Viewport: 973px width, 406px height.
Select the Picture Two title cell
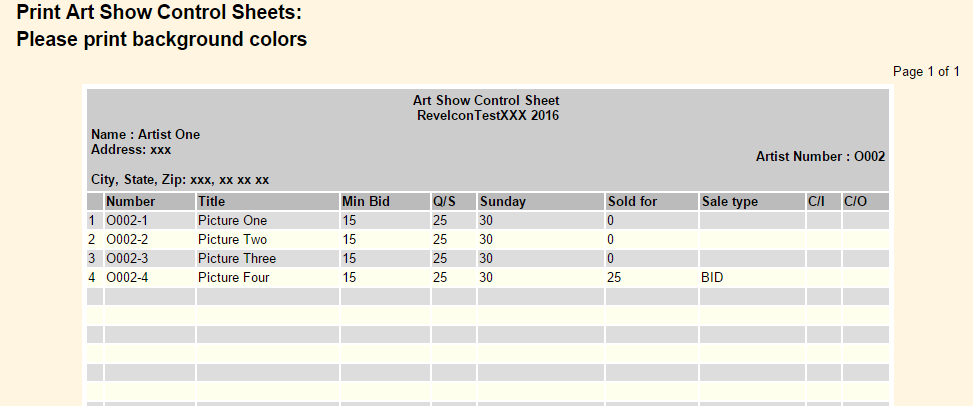click(x=267, y=240)
